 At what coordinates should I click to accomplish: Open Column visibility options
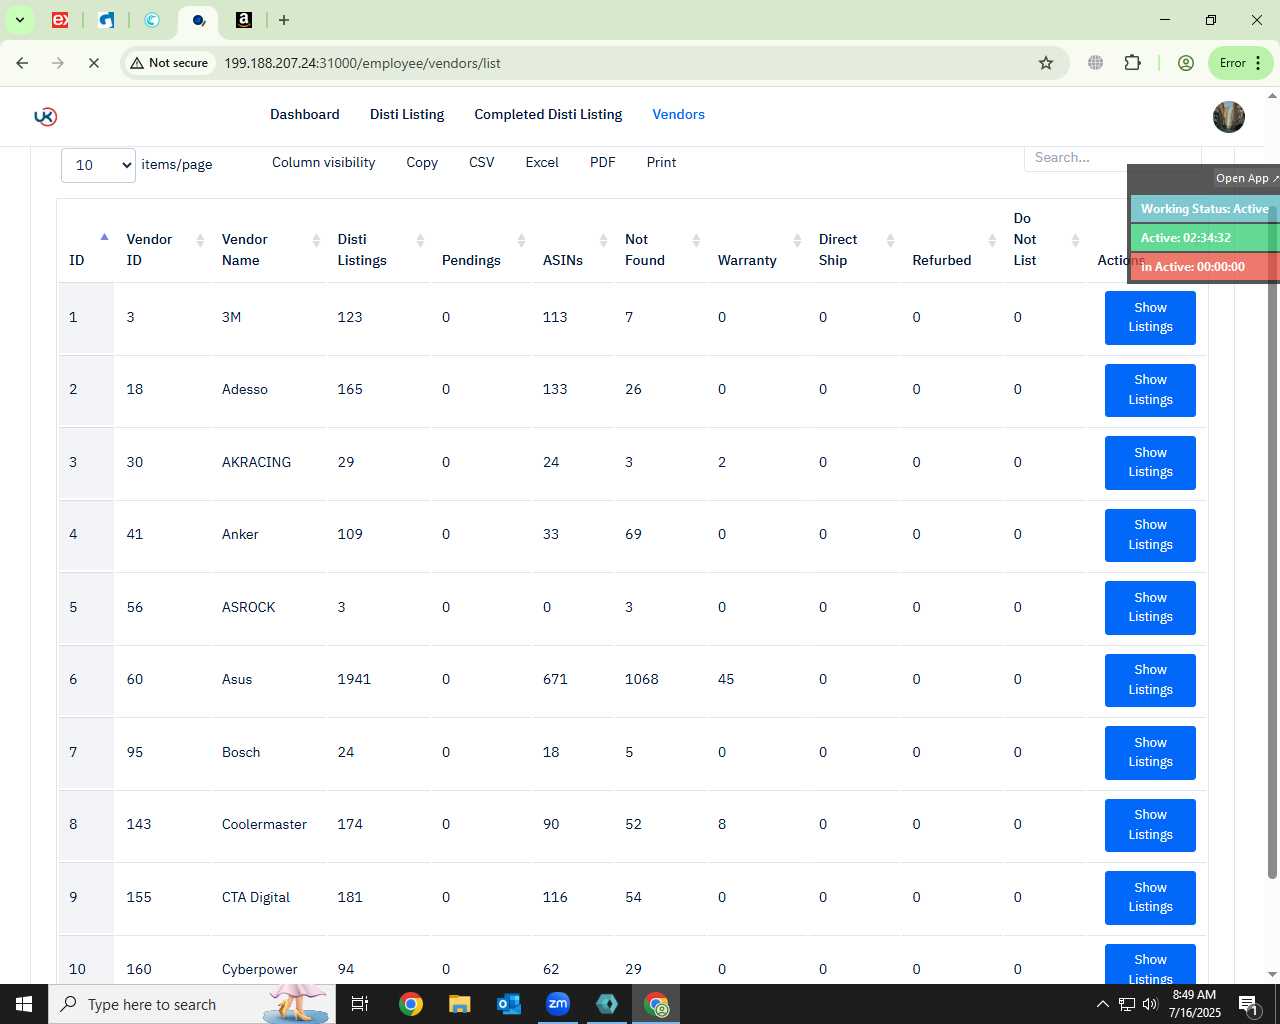[324, 162]
